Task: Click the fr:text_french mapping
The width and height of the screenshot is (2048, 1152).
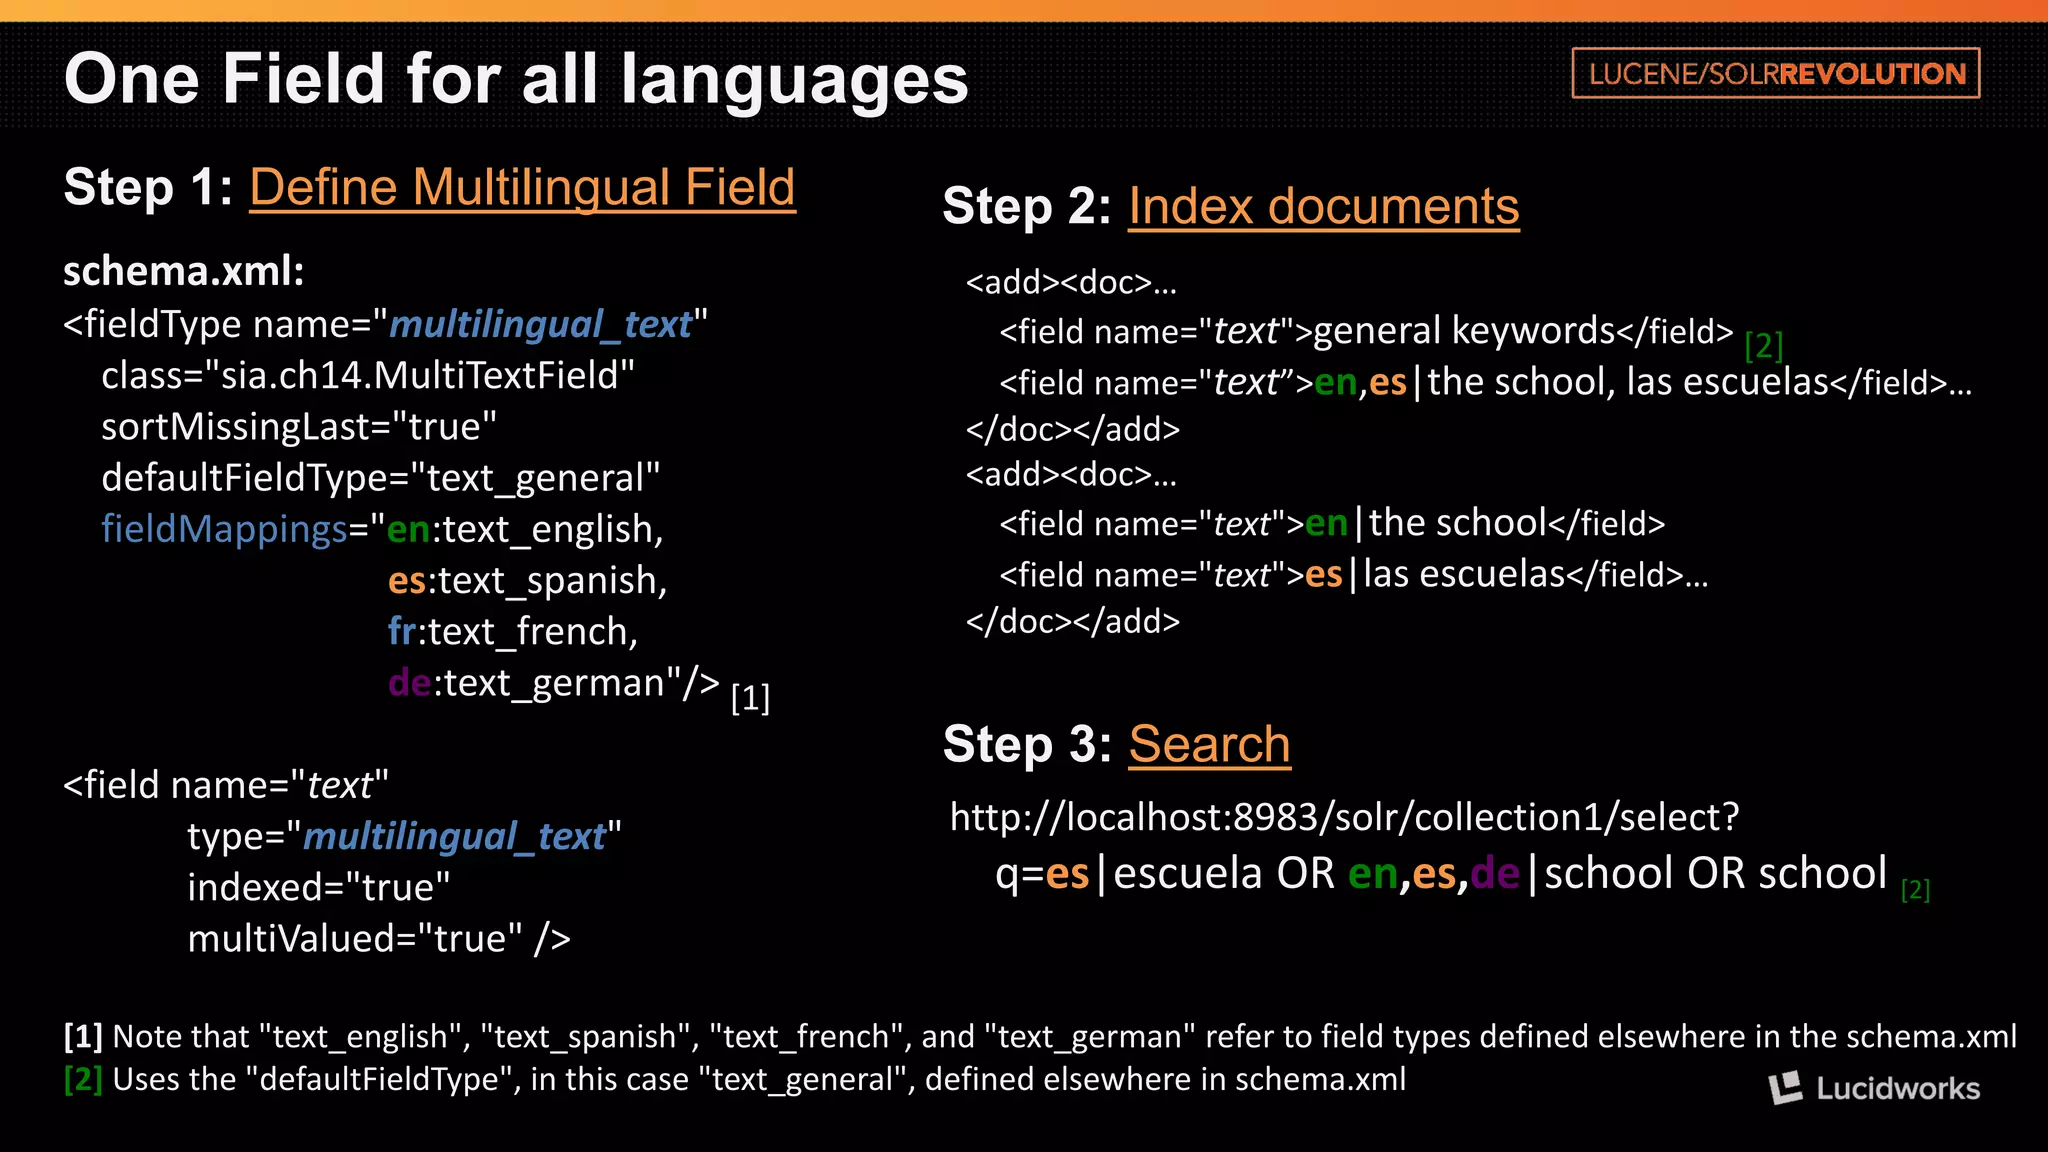Action: coord(513,632)
